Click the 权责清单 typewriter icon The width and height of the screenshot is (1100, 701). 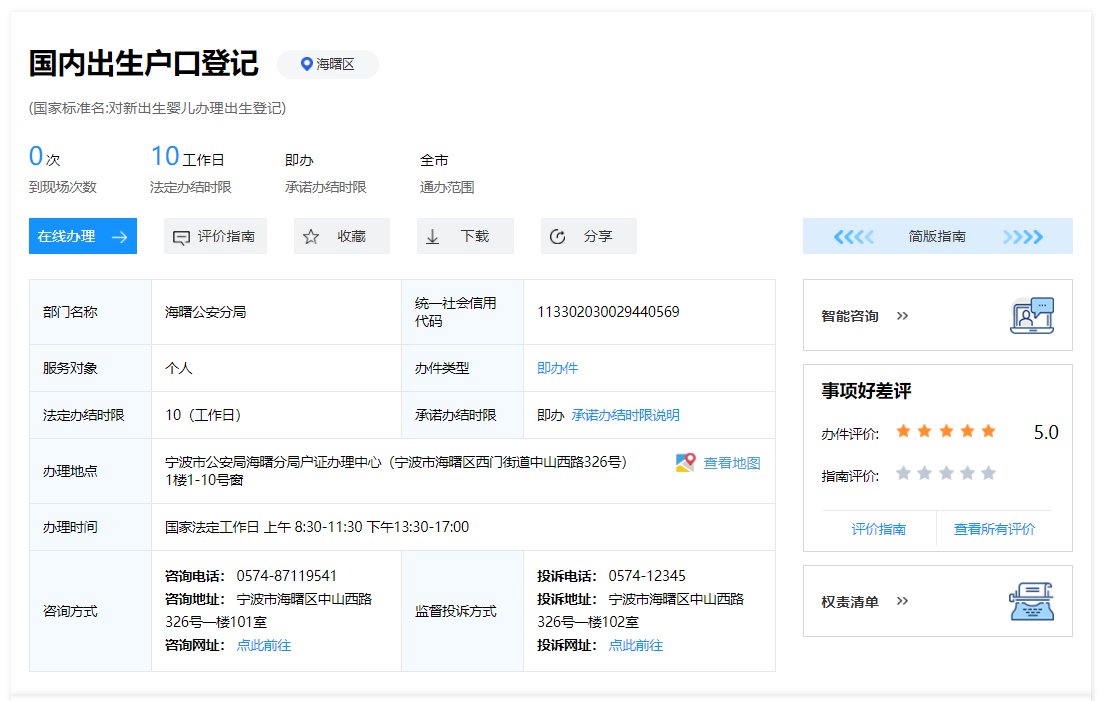pos(1032,602)
